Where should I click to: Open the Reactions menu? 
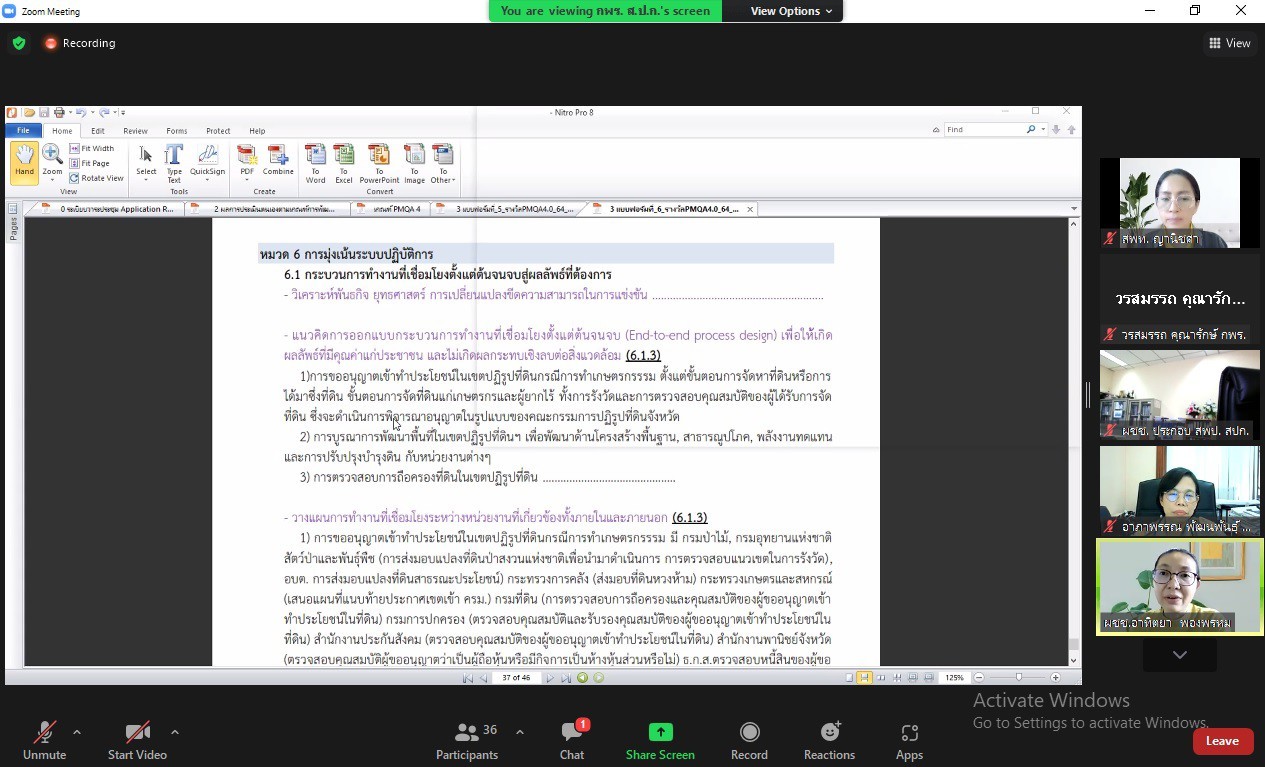tap(829, 732)
